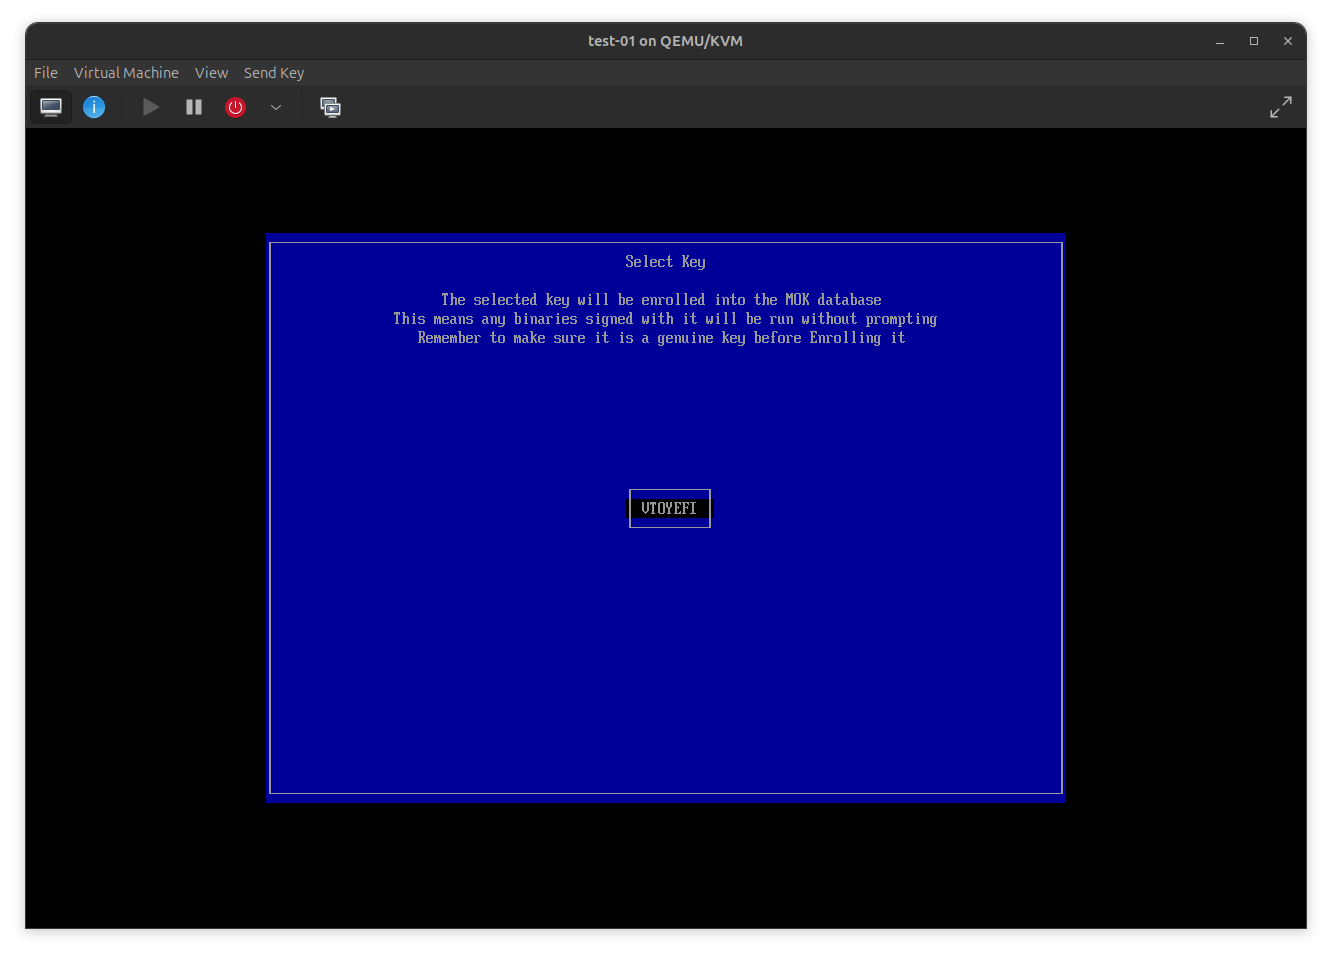Click the Select Key title text
This screenshot has height=957, width=1332.
coord(664,261)
